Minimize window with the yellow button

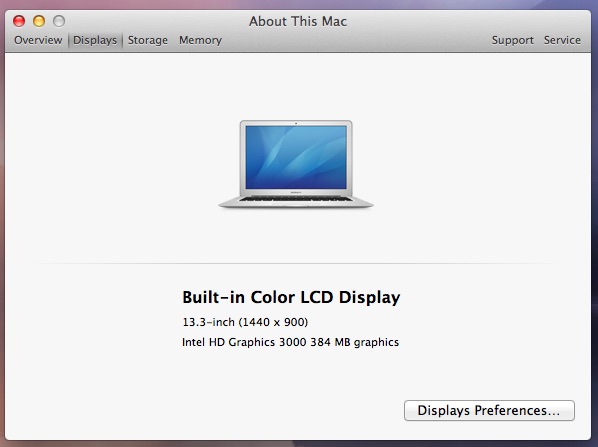(39, 21)
